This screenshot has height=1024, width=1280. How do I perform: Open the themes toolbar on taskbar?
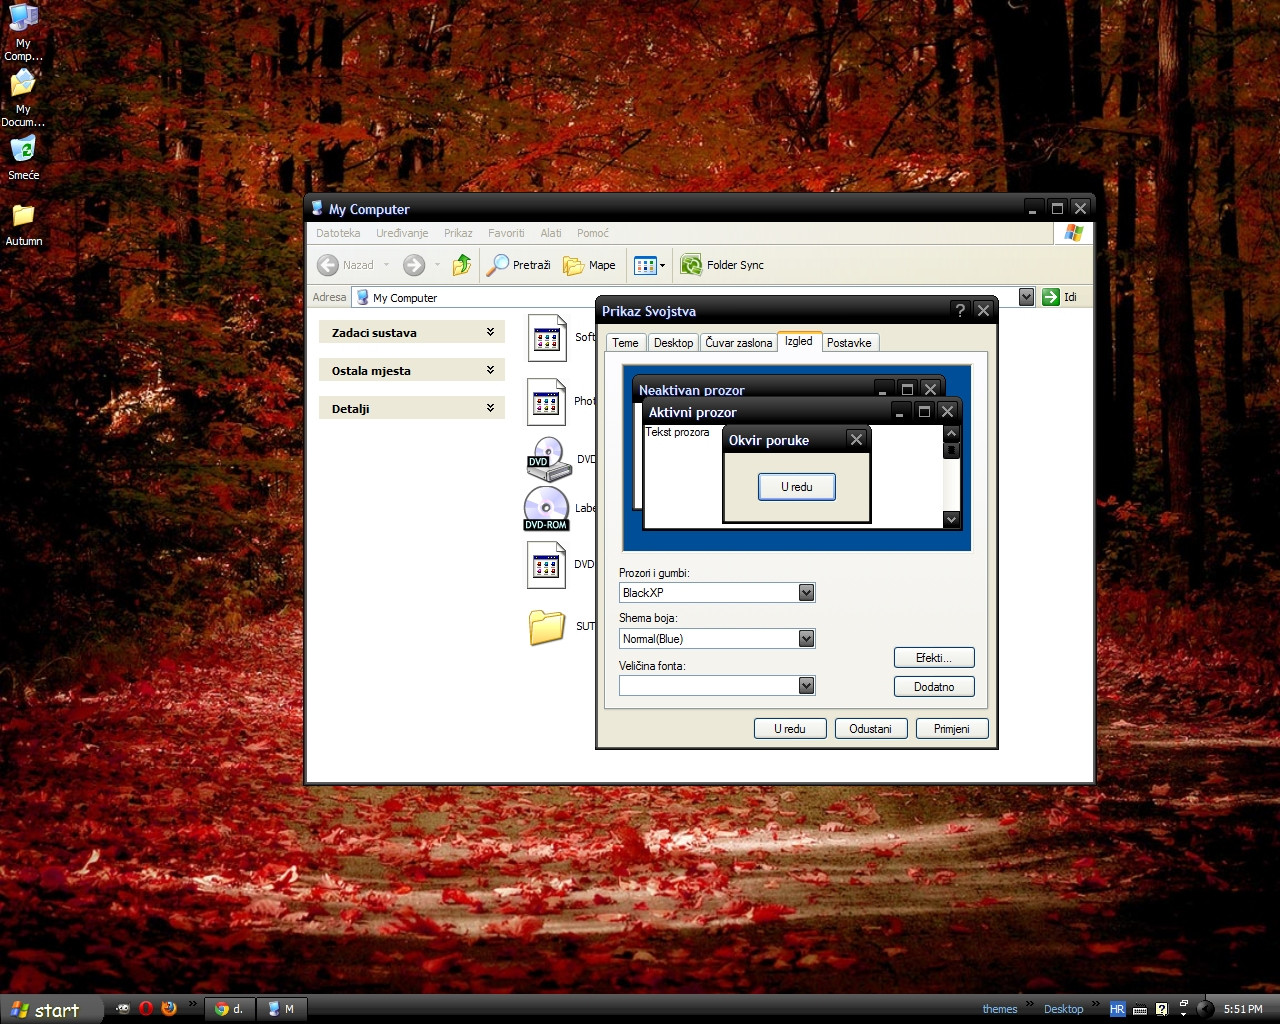pyautogui.click(x=1000, y=1009)
